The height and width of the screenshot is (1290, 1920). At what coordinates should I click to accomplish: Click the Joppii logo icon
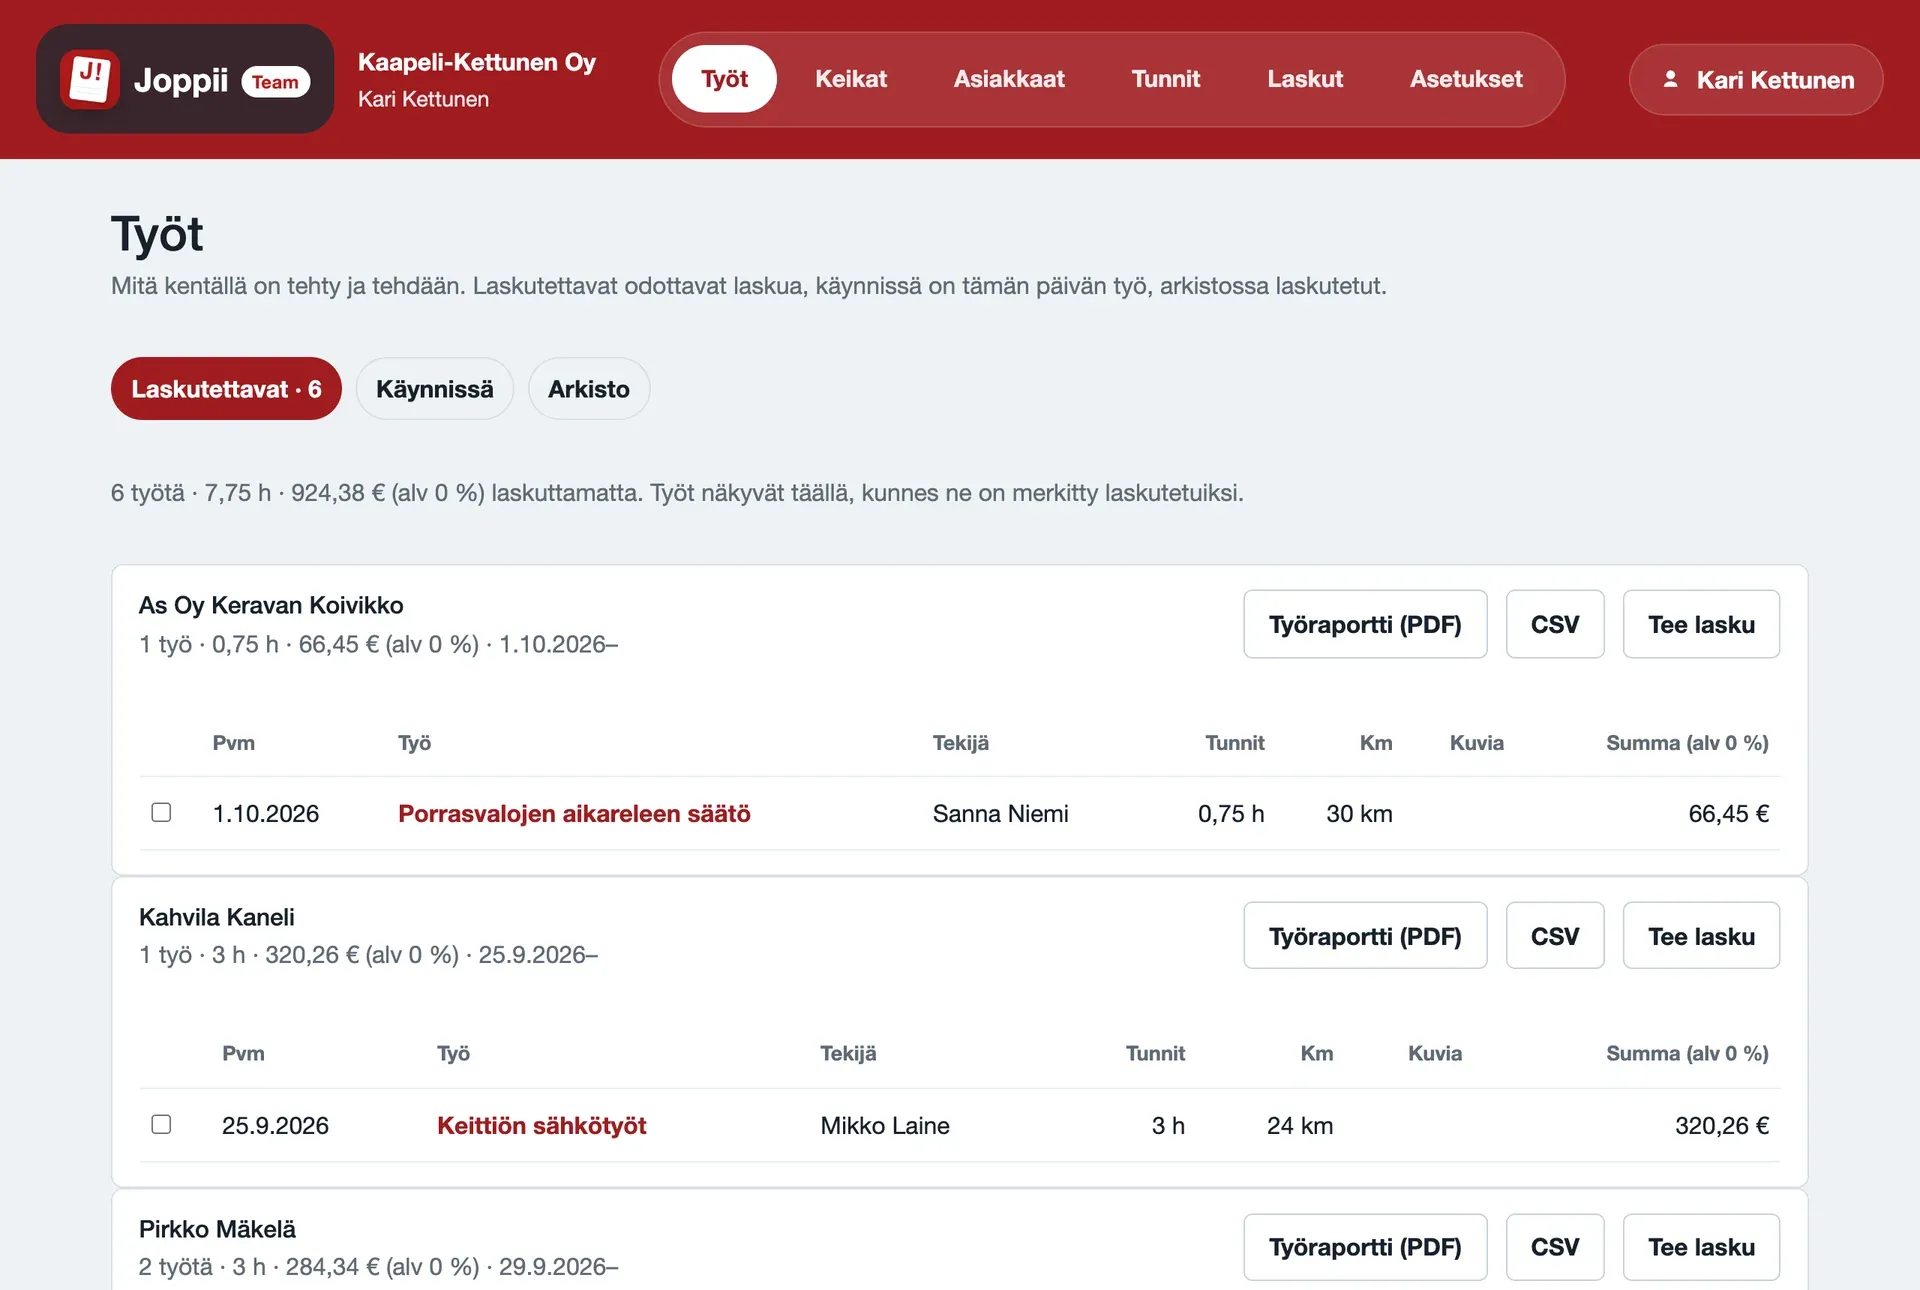90,79
